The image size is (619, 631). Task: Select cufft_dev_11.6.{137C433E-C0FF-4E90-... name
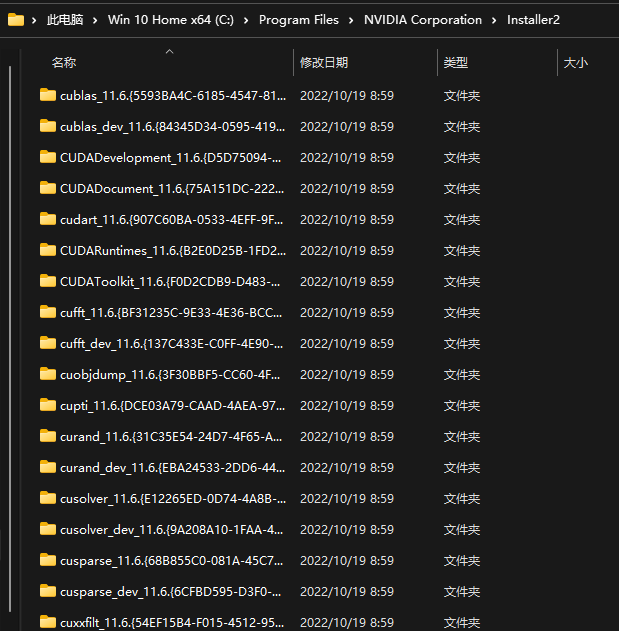click(171, 344)
